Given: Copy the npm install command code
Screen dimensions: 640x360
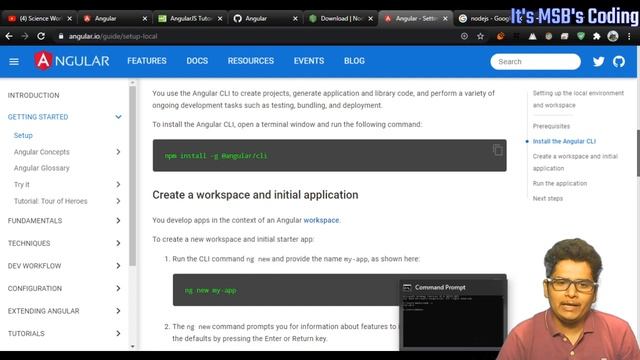Looking at the screenshot, I should coord(497,150).
